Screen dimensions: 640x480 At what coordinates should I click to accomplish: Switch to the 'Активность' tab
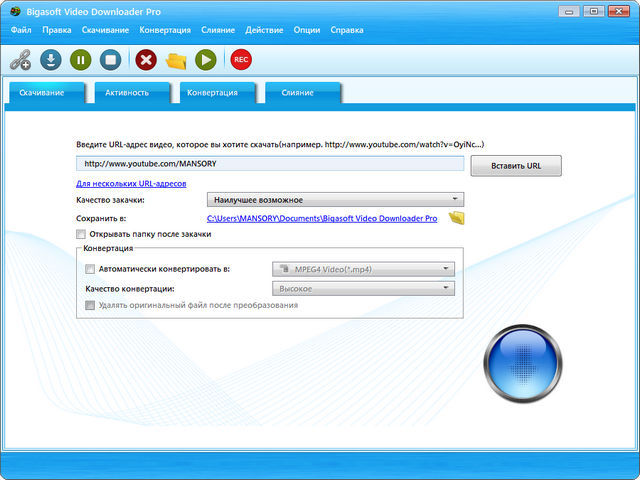[x=127, y=93]
